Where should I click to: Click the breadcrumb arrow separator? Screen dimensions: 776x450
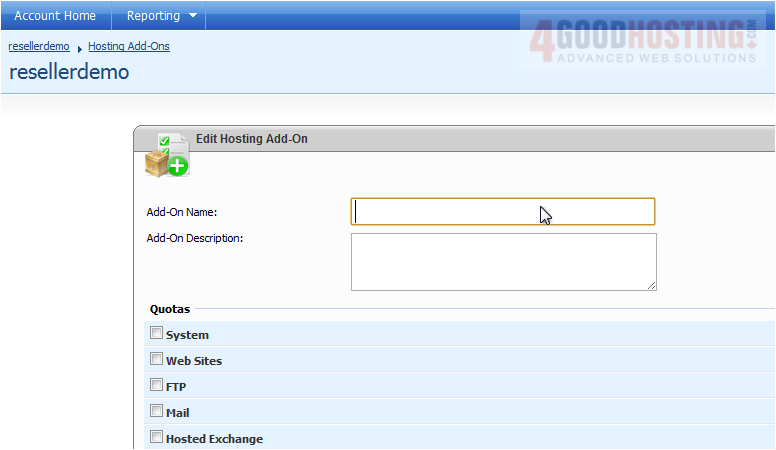point(79,48)
